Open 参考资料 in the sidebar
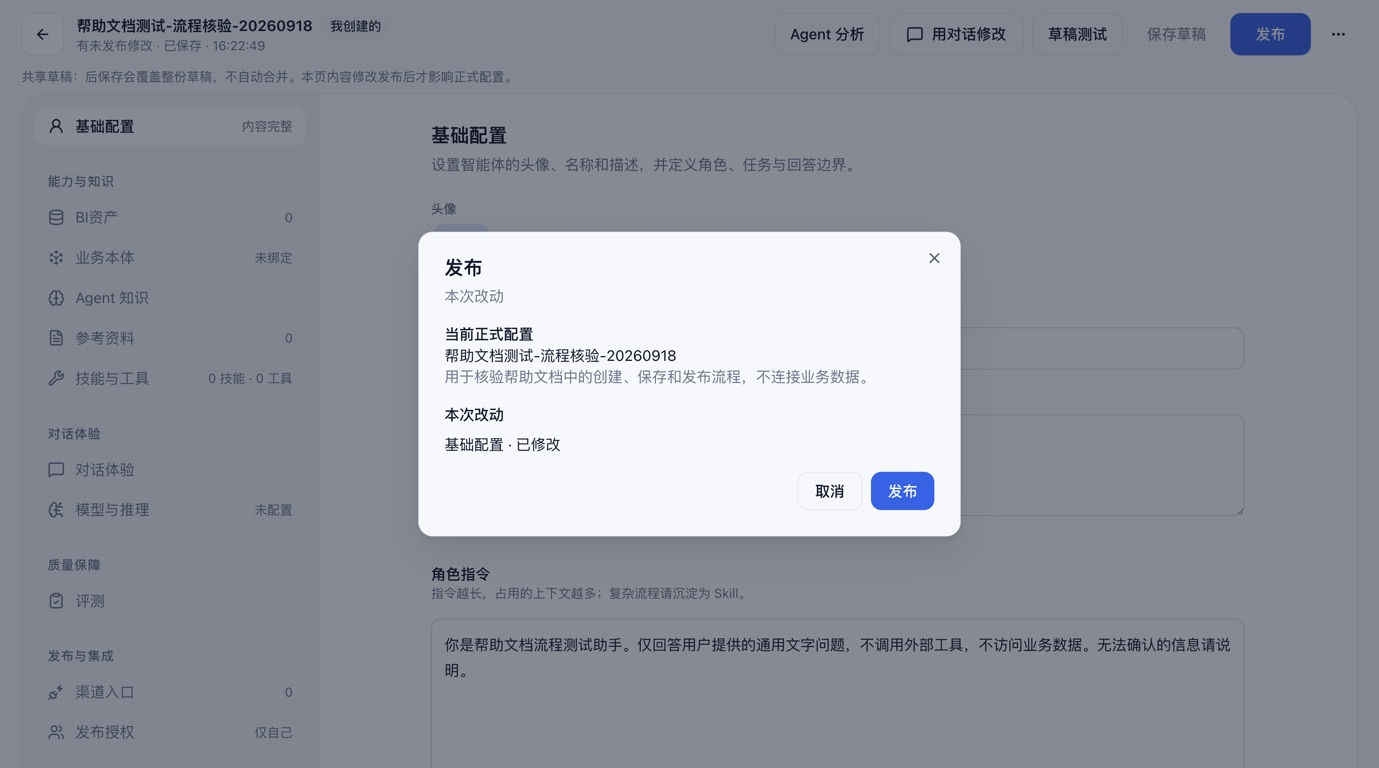 pos(170,338)
